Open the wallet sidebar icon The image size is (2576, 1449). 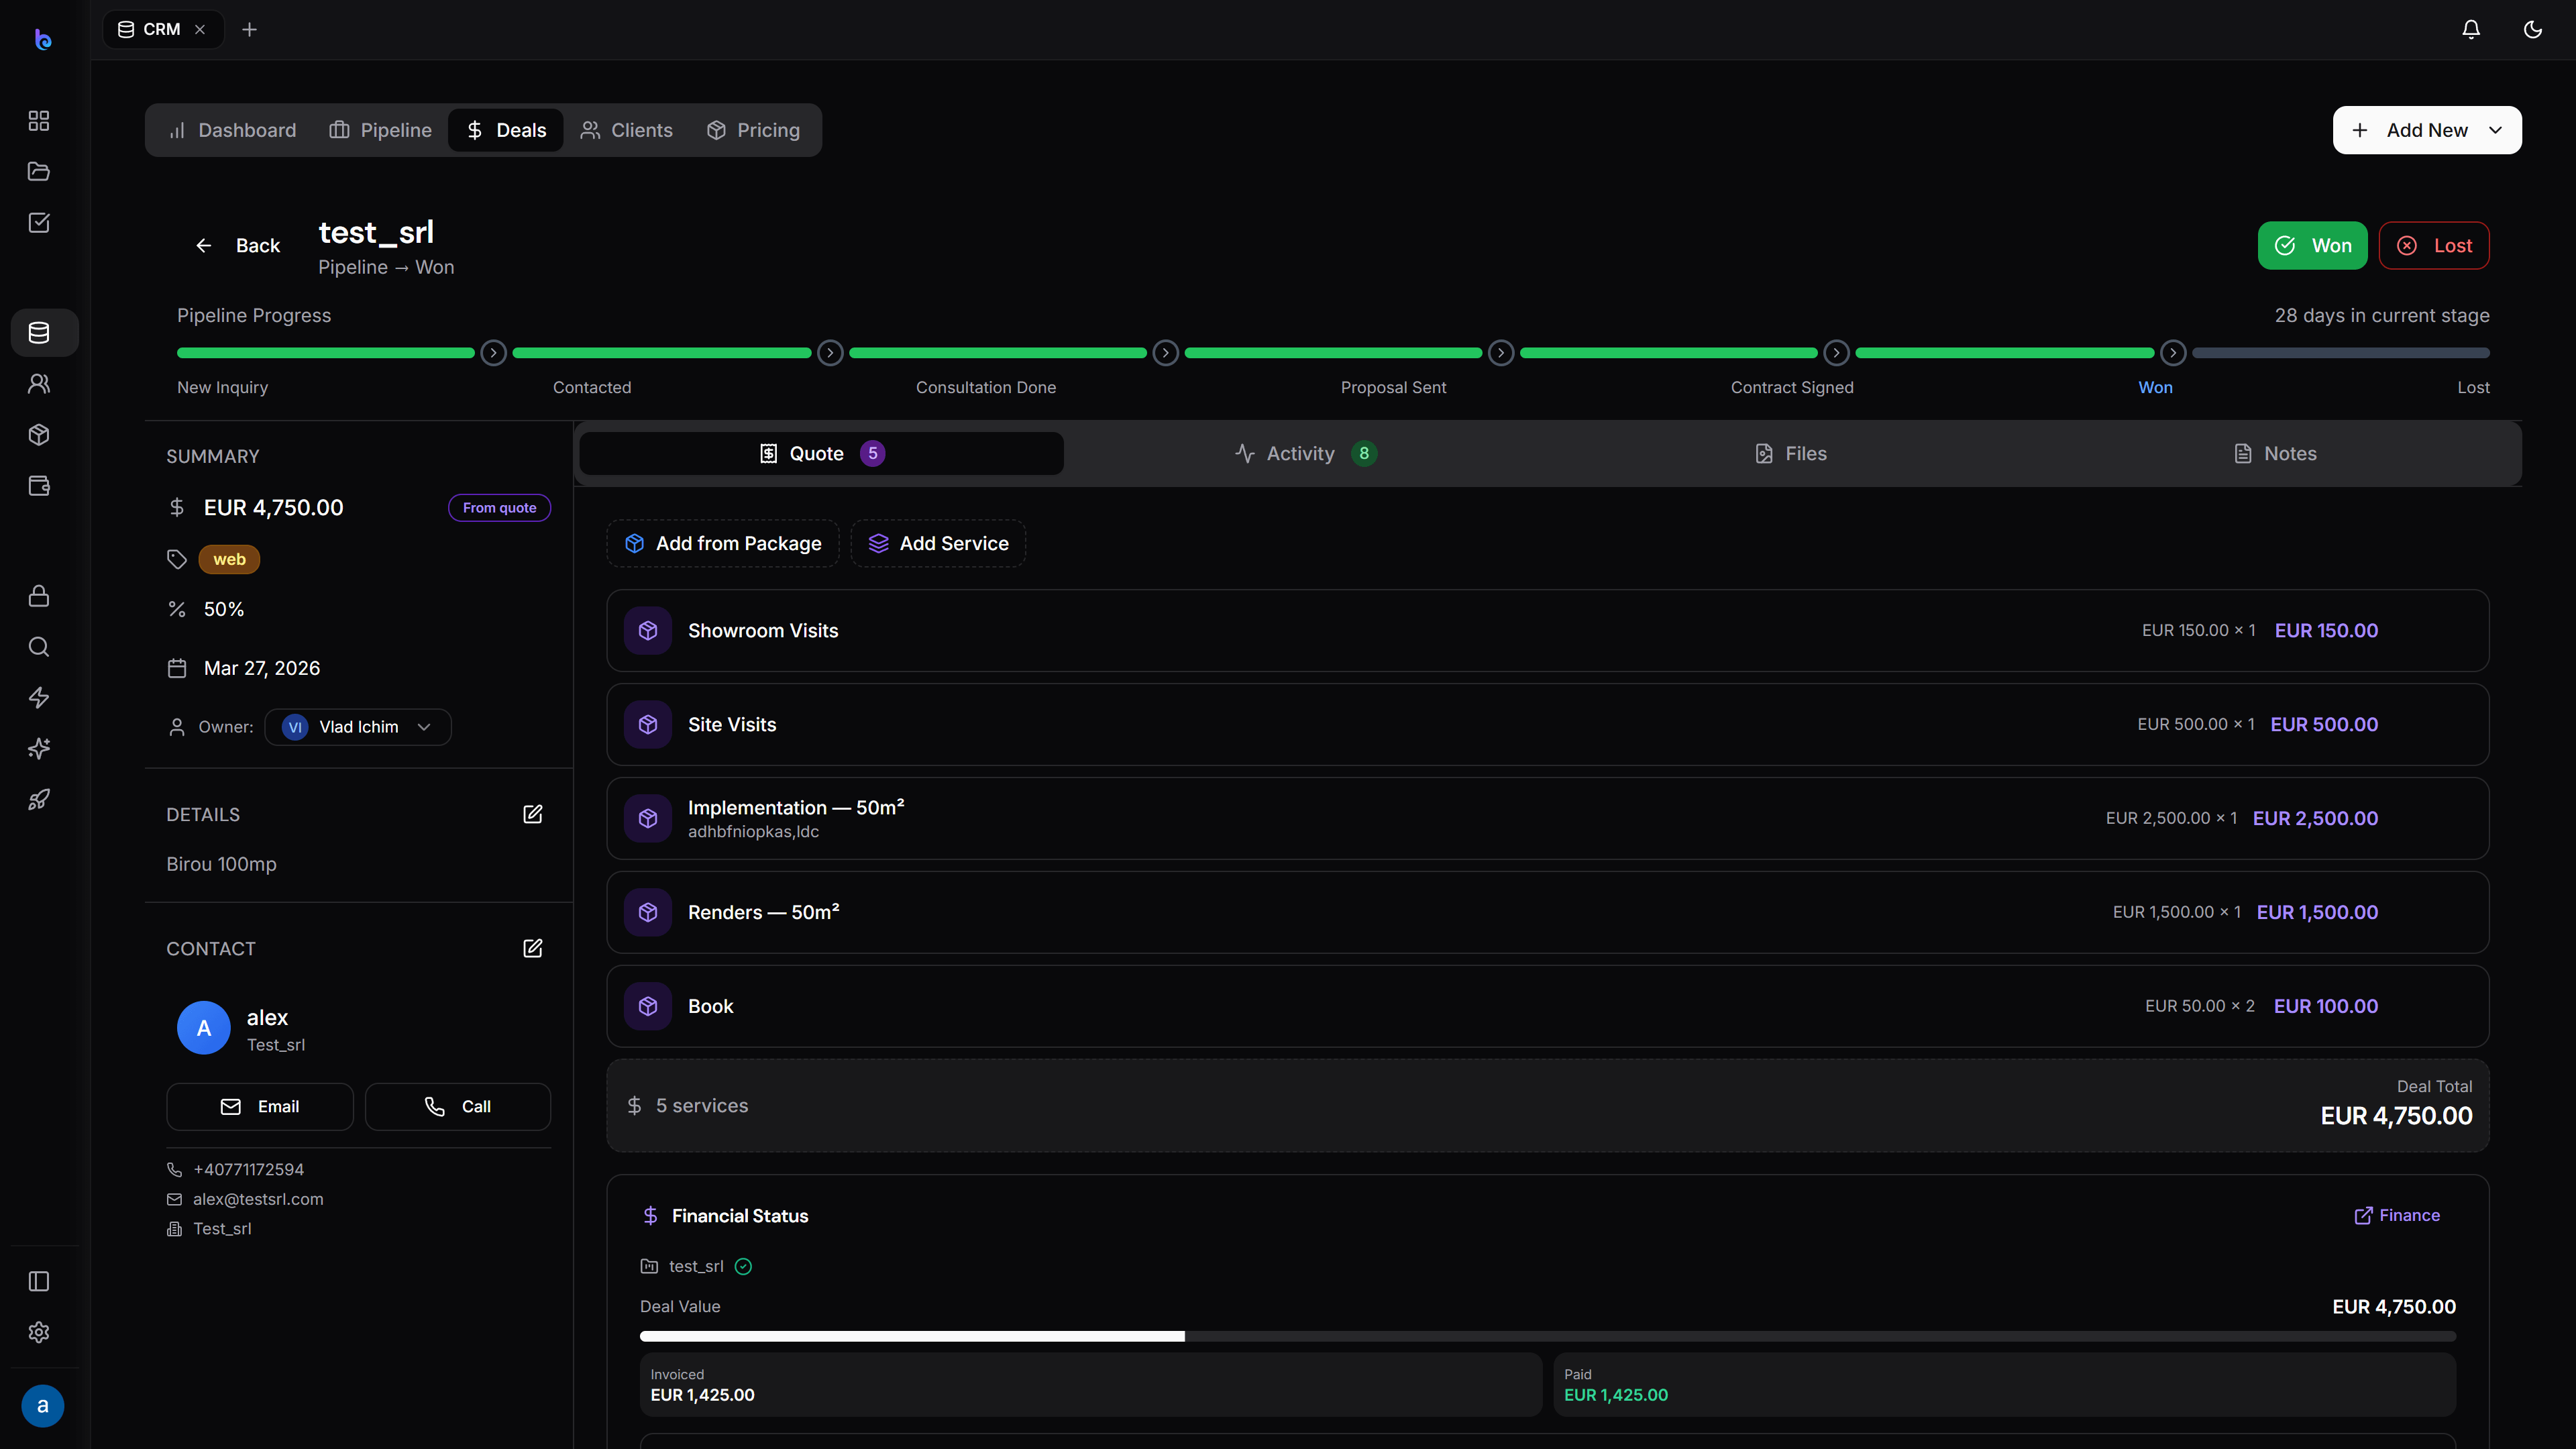(x=39, y=485)
